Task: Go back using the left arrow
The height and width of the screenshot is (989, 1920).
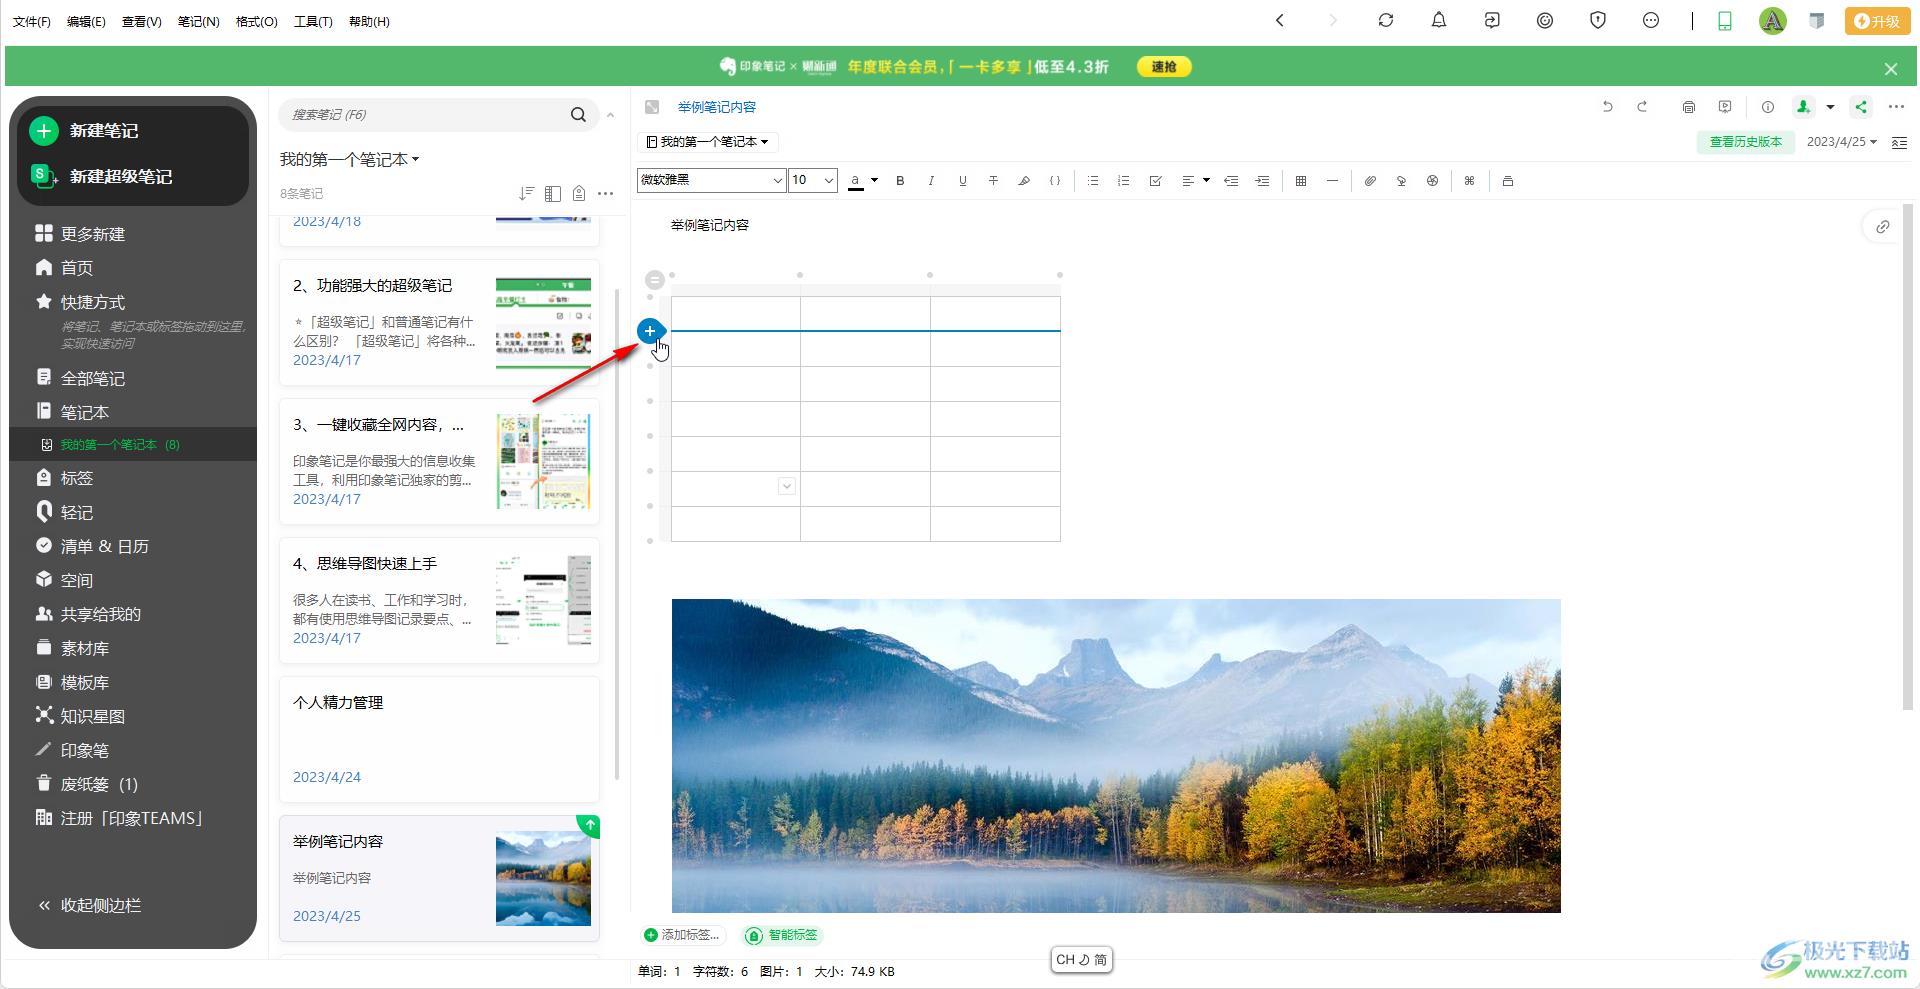Action: [1279, 20]
